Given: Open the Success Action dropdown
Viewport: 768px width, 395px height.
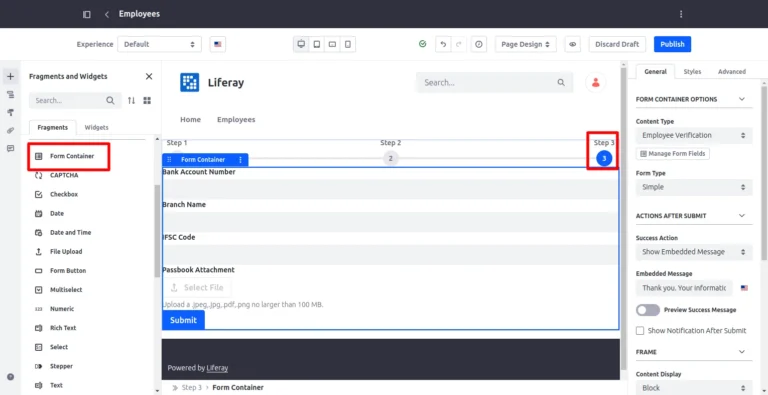Looking at the screenshot, I should [x=694, y=252].
